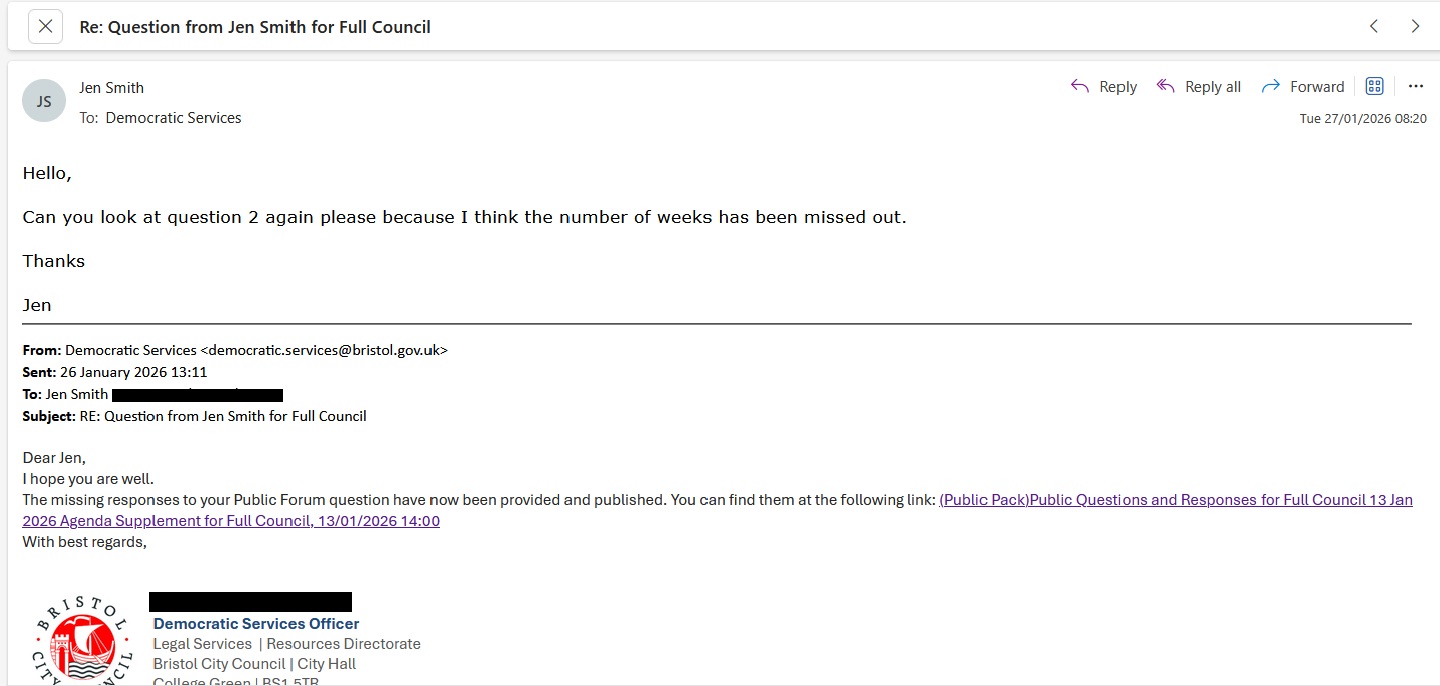
Task: Close the open email message
Action: (45, 27)
